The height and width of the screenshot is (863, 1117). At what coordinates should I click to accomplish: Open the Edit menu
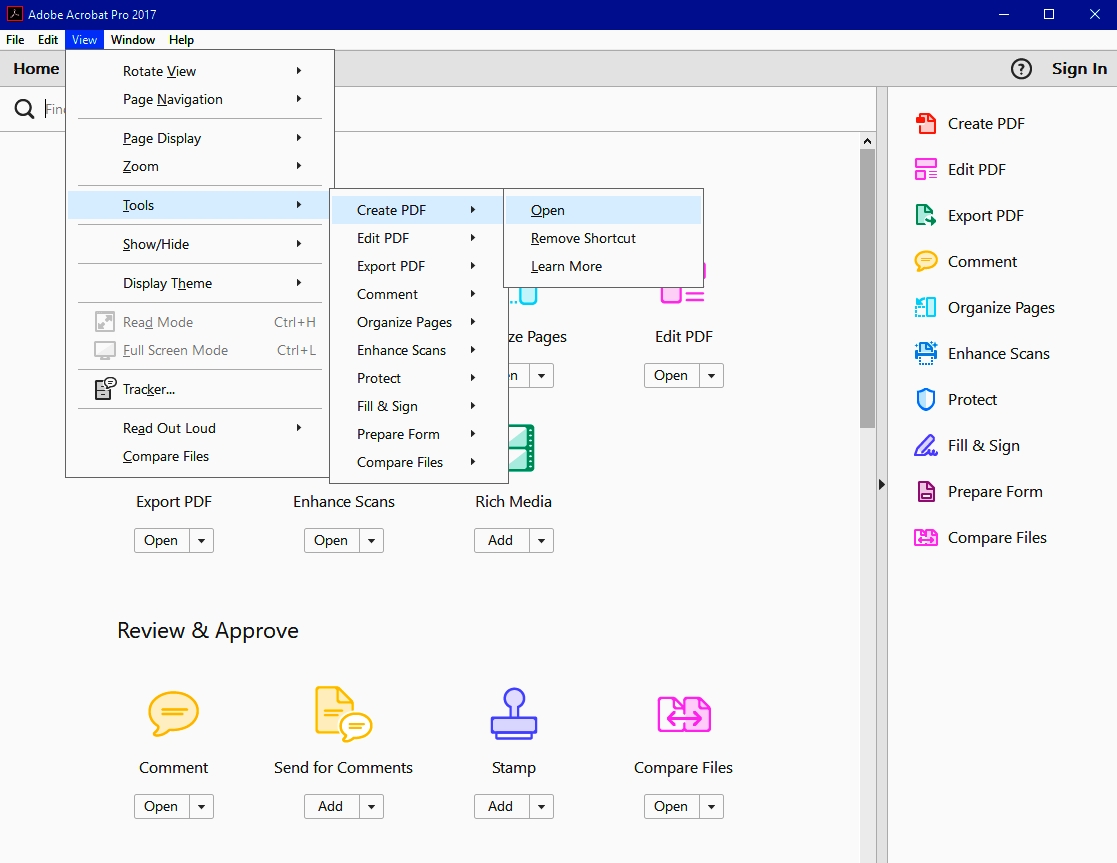(x=48, y=40)
